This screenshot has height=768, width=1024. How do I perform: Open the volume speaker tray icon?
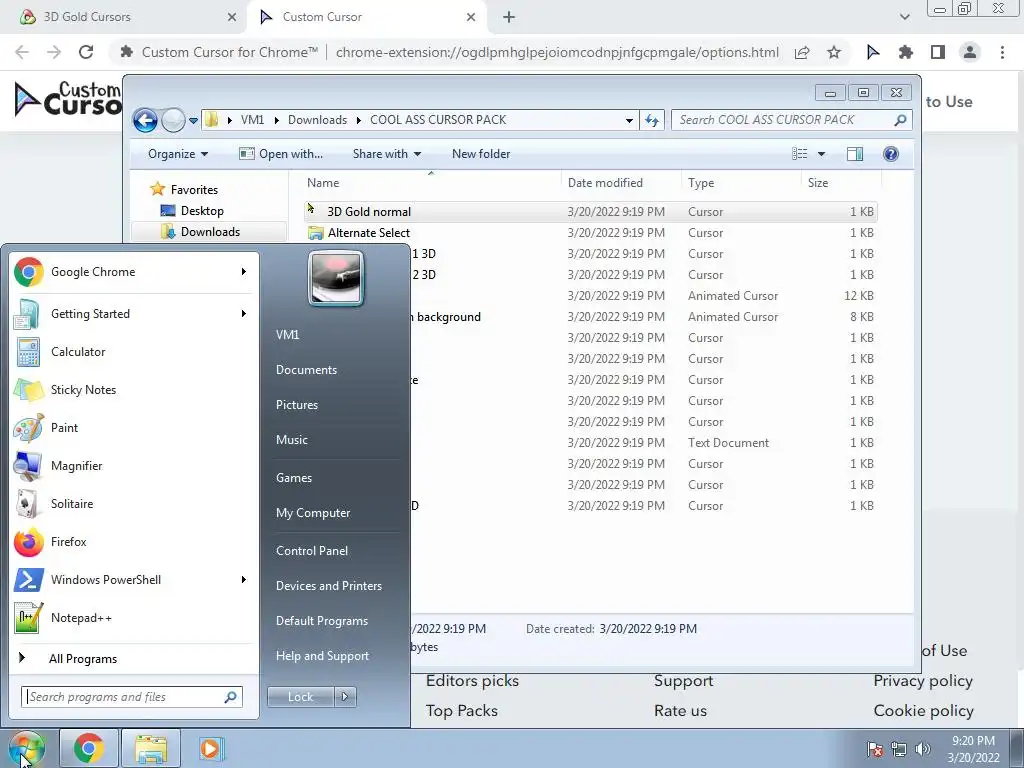923,749
